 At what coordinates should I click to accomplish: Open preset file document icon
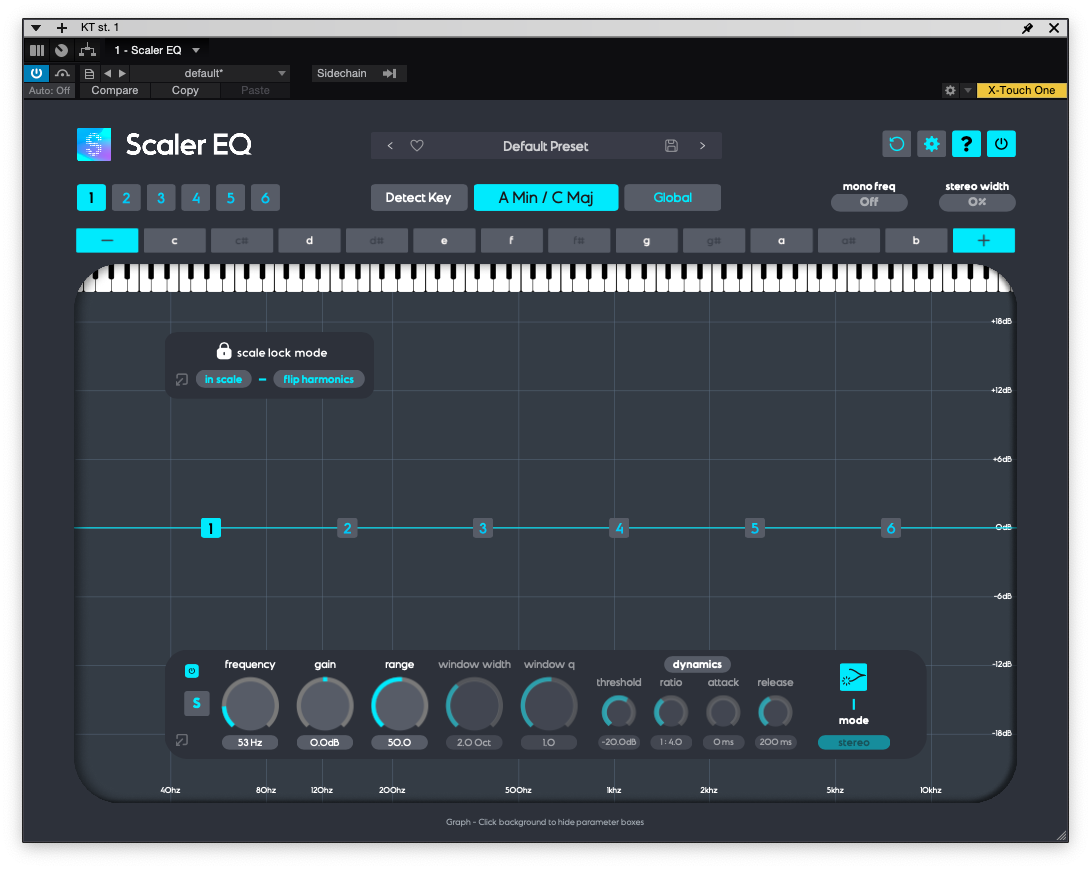(x=89, y=73)
